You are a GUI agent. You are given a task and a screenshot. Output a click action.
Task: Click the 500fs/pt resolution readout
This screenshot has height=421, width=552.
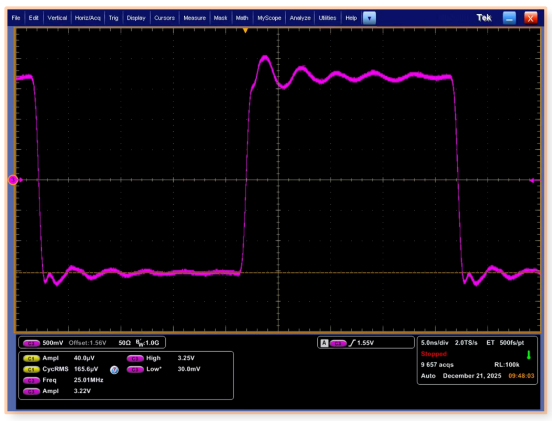512,343
